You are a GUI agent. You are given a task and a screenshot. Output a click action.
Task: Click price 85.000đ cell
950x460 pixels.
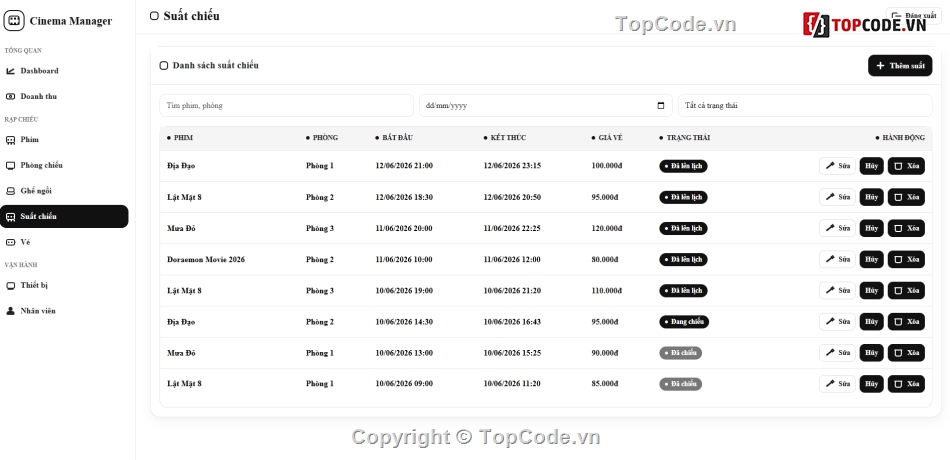point(605,384)
